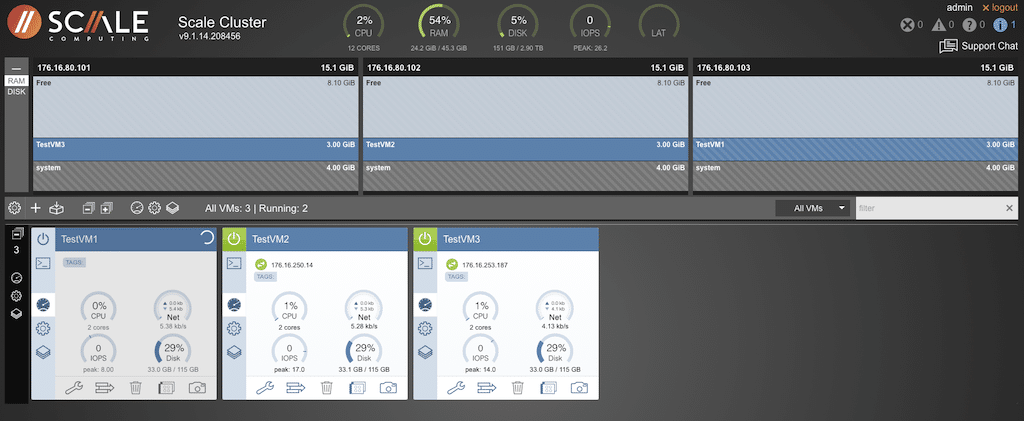Viewport: 1024px width, 421px height.
Task: Click the import VM box icon
Action: coord(57,208)
